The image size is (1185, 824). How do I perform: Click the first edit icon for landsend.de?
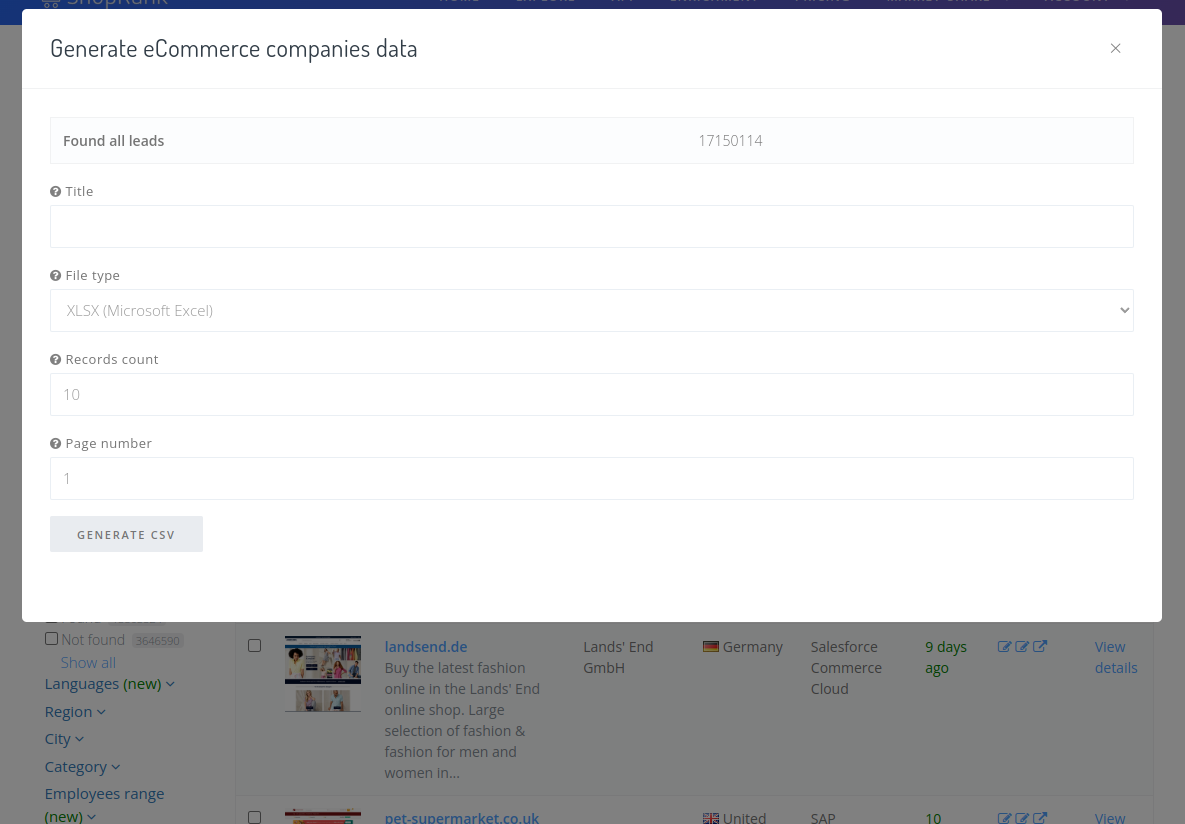pyautogui.click(x=1004, y=647)
